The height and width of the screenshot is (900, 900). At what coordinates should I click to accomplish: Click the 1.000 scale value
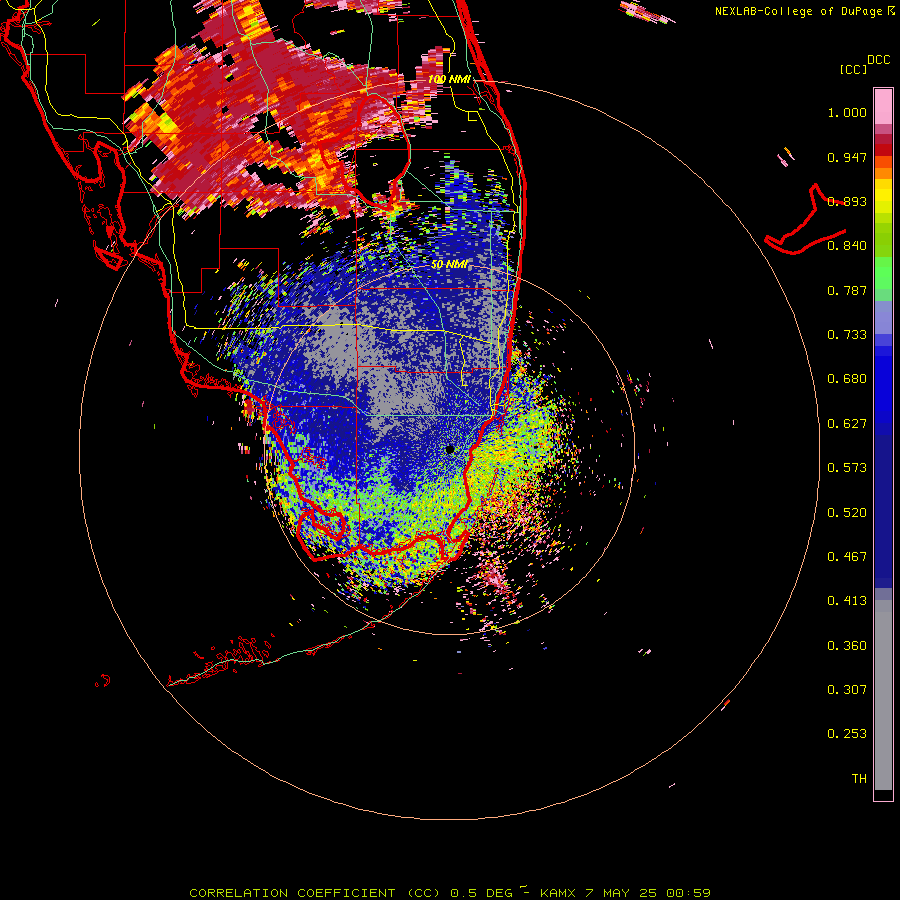[x=847, y=112]
